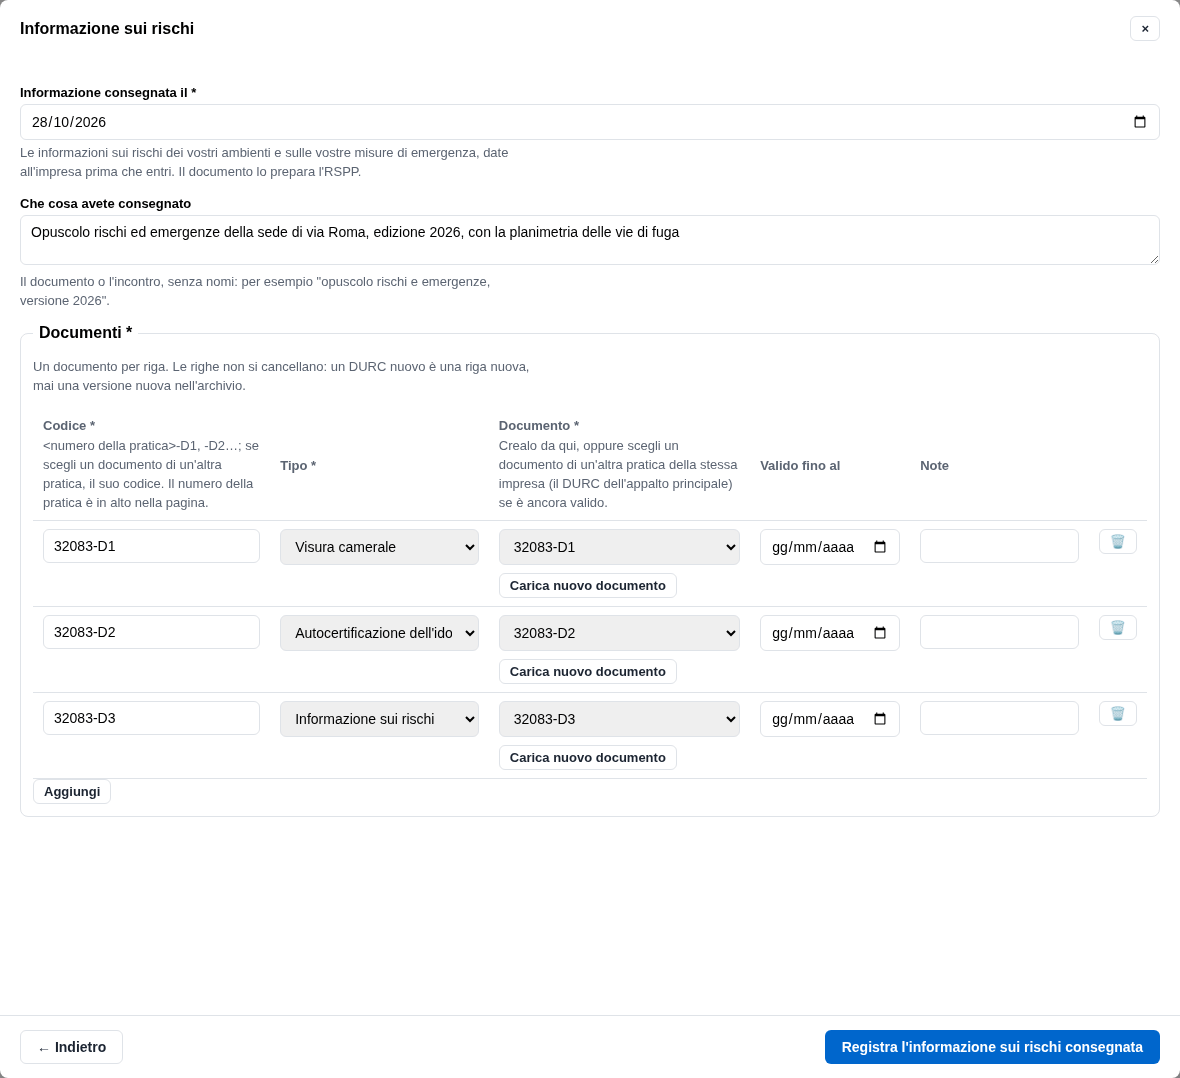Viewport: 1180px width, 1078px height.
Task: Open calendar icon in 32083-D1 validity date
Action: [x=880, y=547]
